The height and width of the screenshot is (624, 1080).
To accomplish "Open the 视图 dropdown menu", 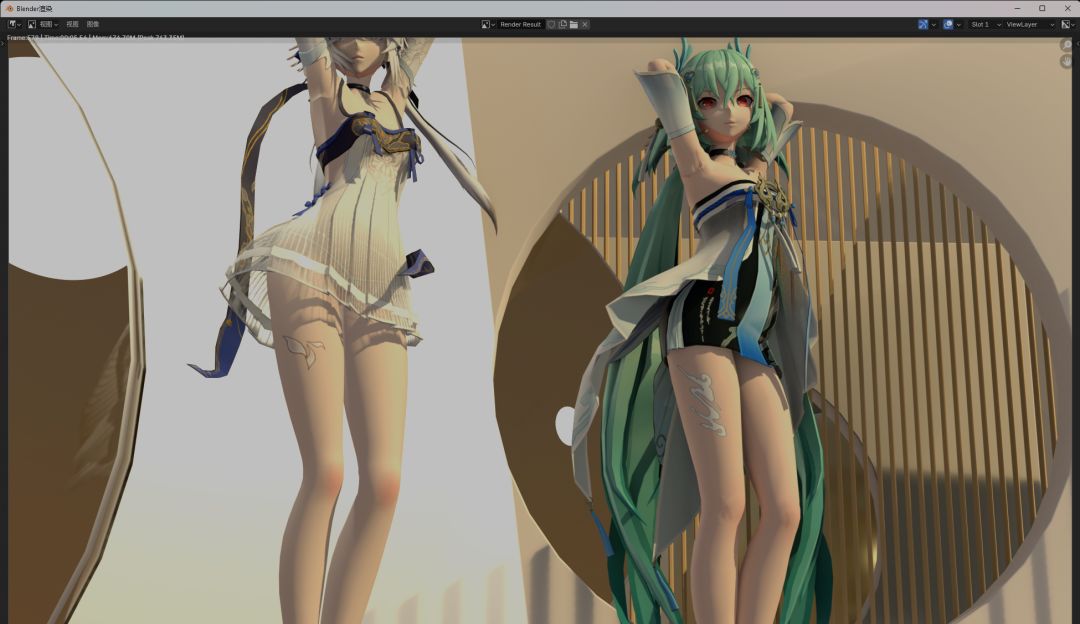I will [x=48, y=24].
